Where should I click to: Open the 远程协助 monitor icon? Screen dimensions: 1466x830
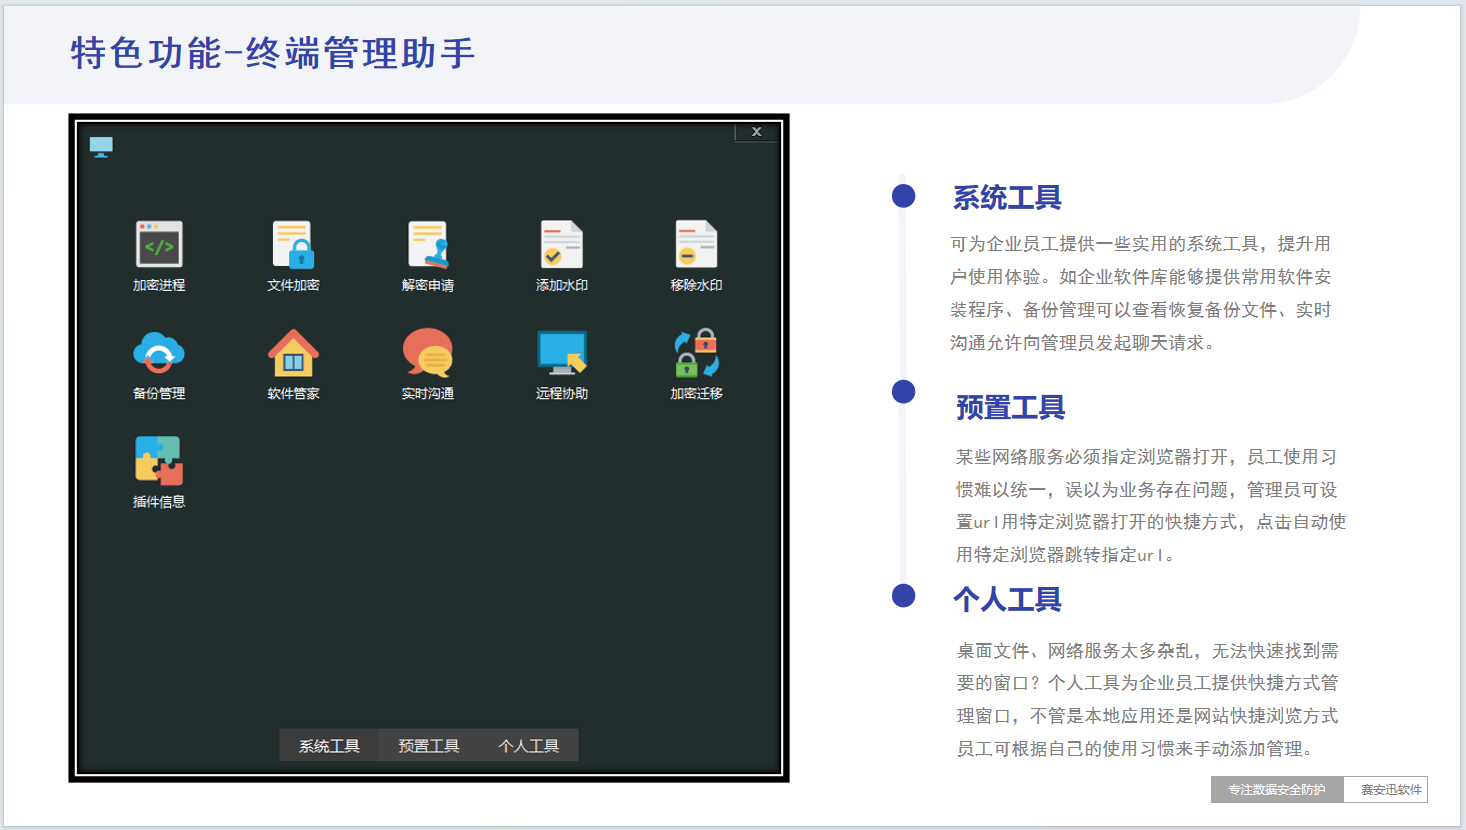(562, 353)
